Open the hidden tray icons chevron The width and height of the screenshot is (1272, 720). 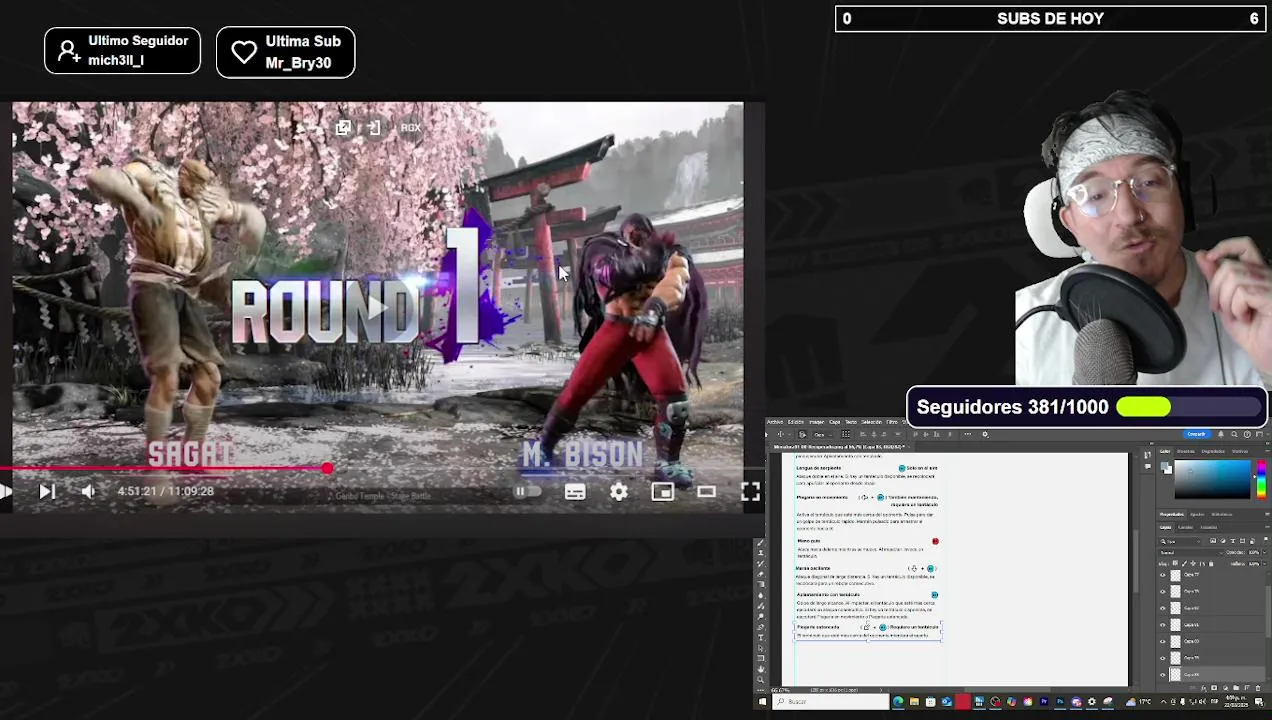point(1163,702)
